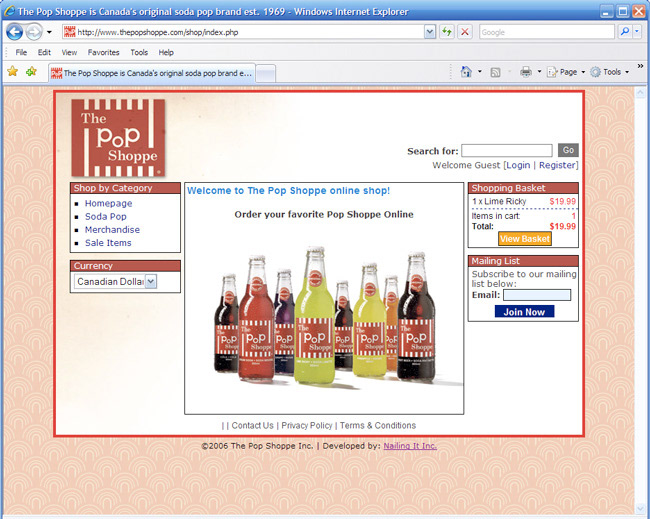
Task: Open the Tools menu in menu bar
Action: [139, 52]
